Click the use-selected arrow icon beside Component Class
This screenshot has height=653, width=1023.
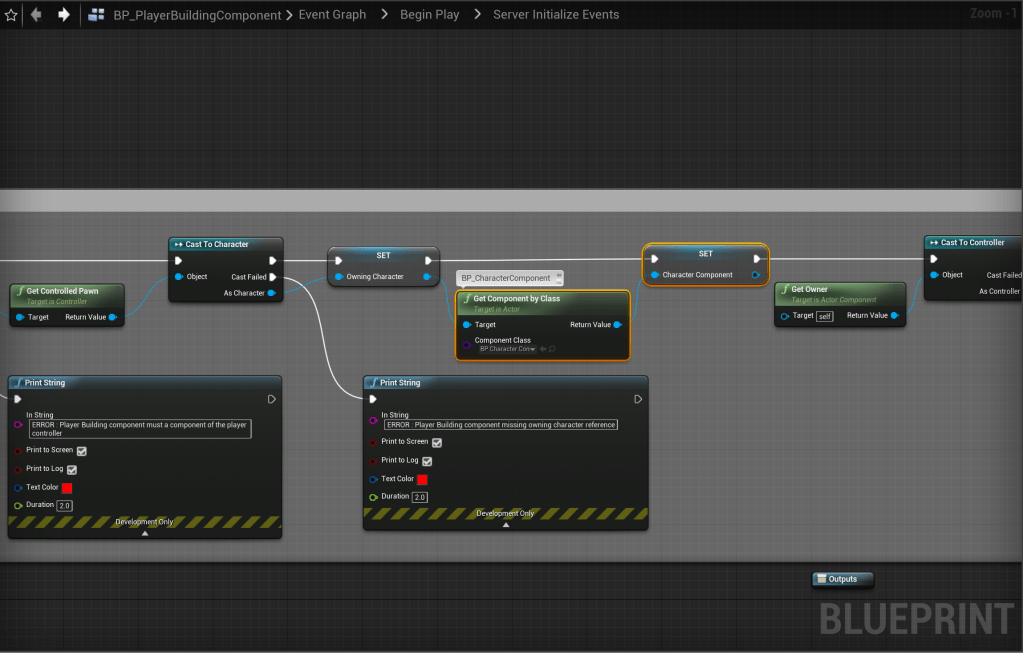(x=543, y=349)
